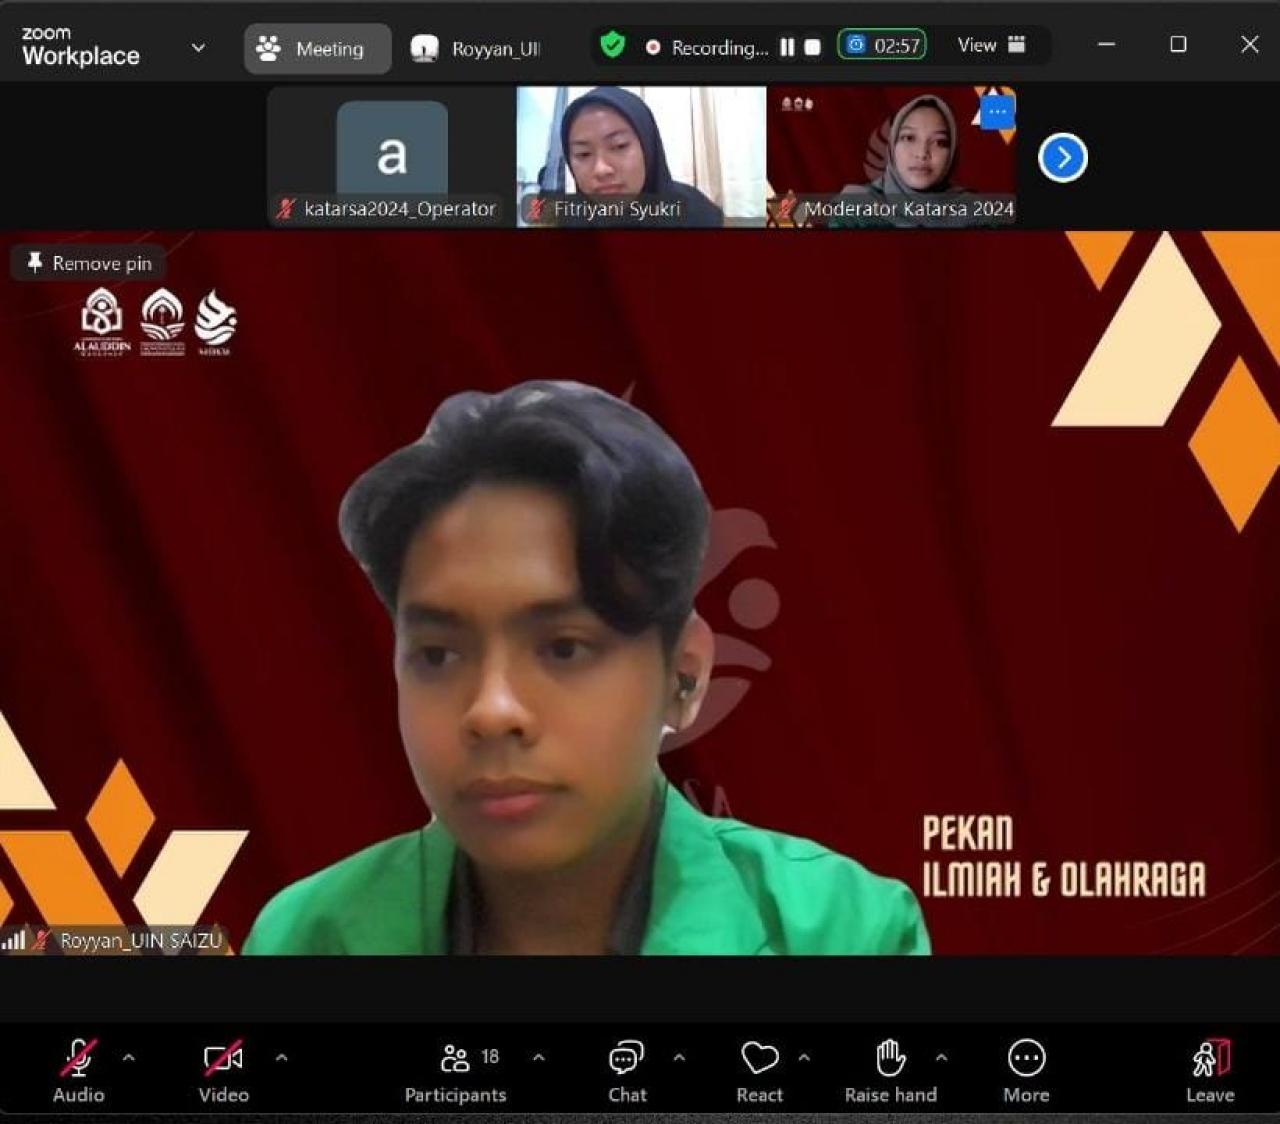
Task: Stop the recording
Action: [x=813, y=47]
